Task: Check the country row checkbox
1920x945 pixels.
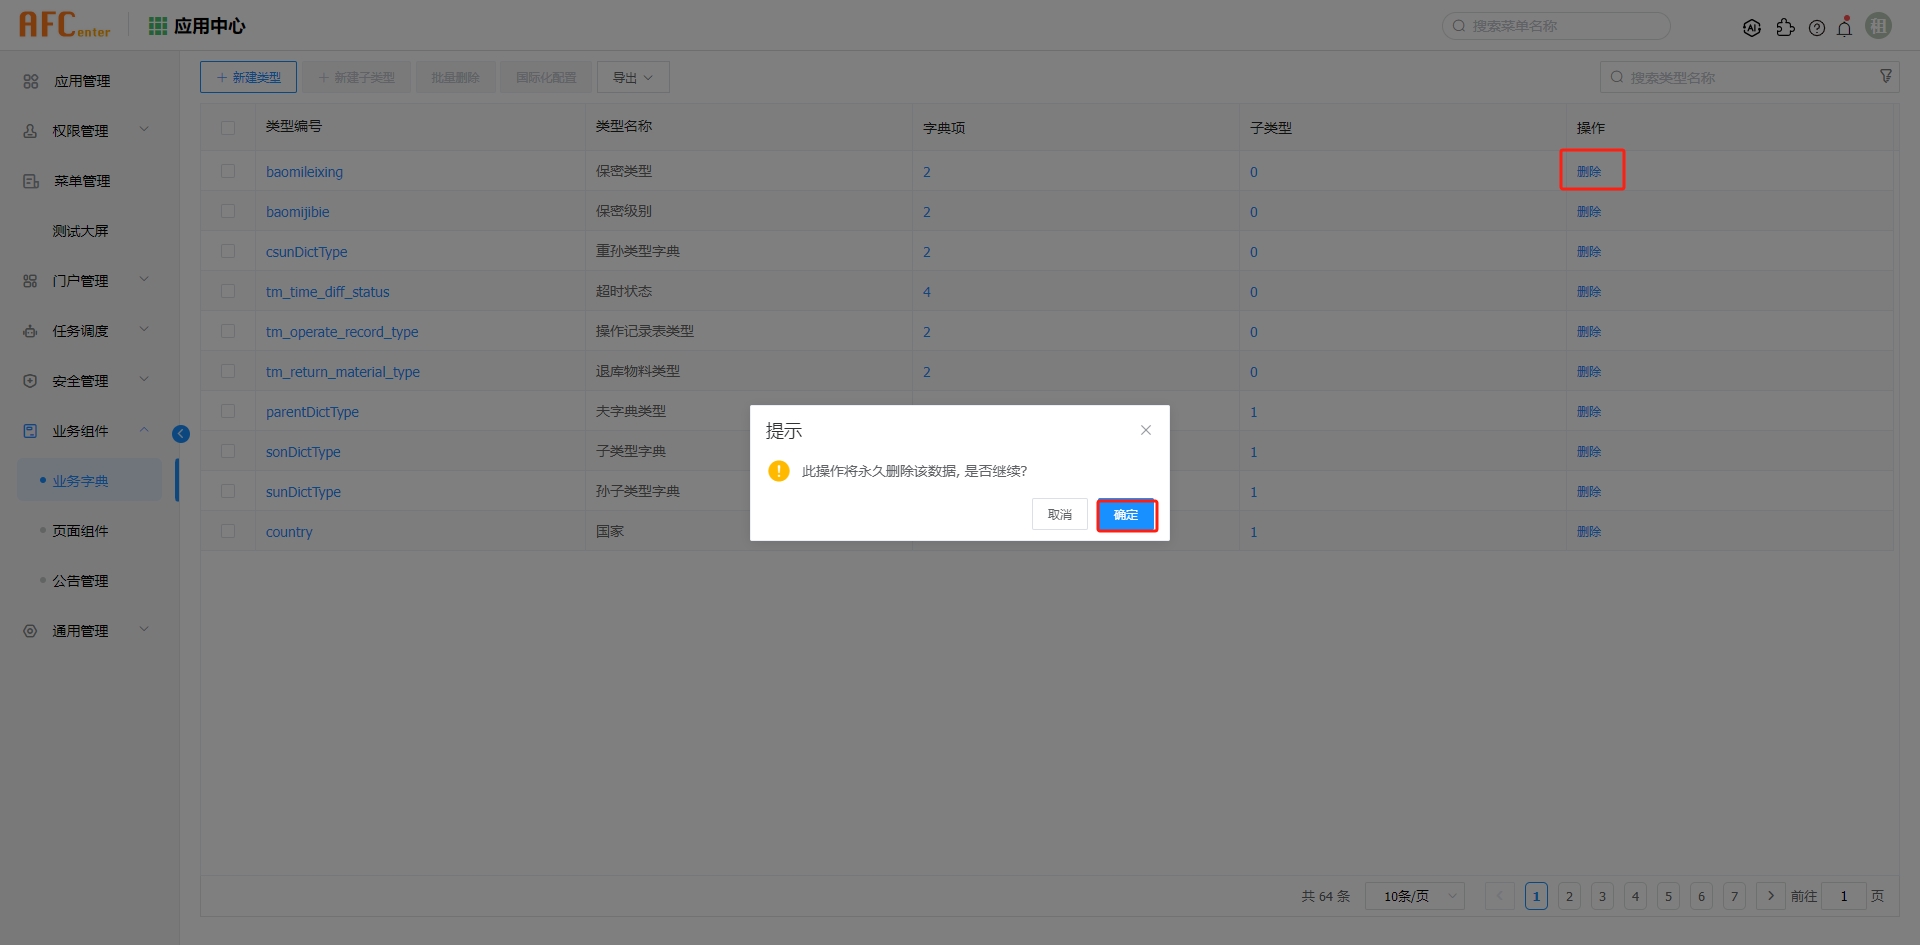Action: click(x=228, y=531)
